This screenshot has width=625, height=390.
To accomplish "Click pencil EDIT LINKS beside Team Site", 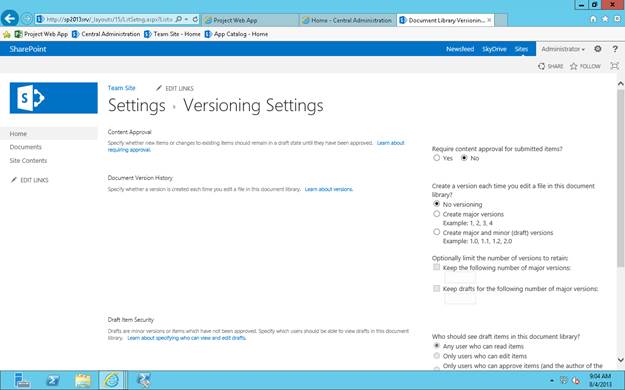I will click(x=175, y=88).
